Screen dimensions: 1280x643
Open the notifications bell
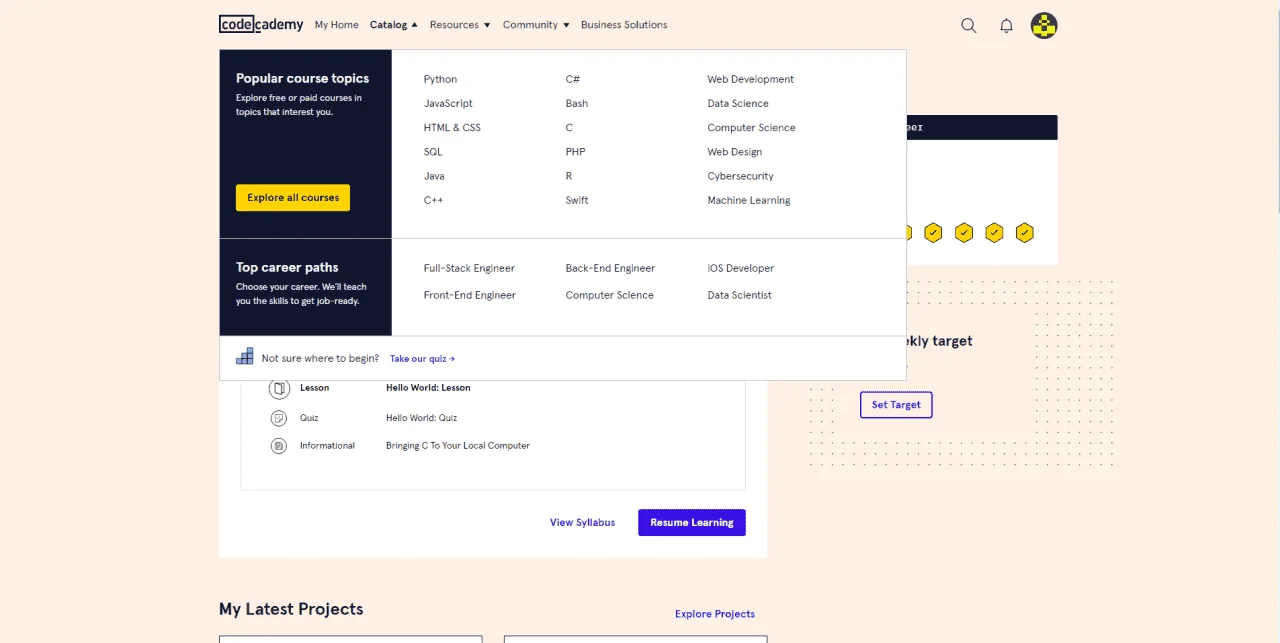pos(1006,26)
